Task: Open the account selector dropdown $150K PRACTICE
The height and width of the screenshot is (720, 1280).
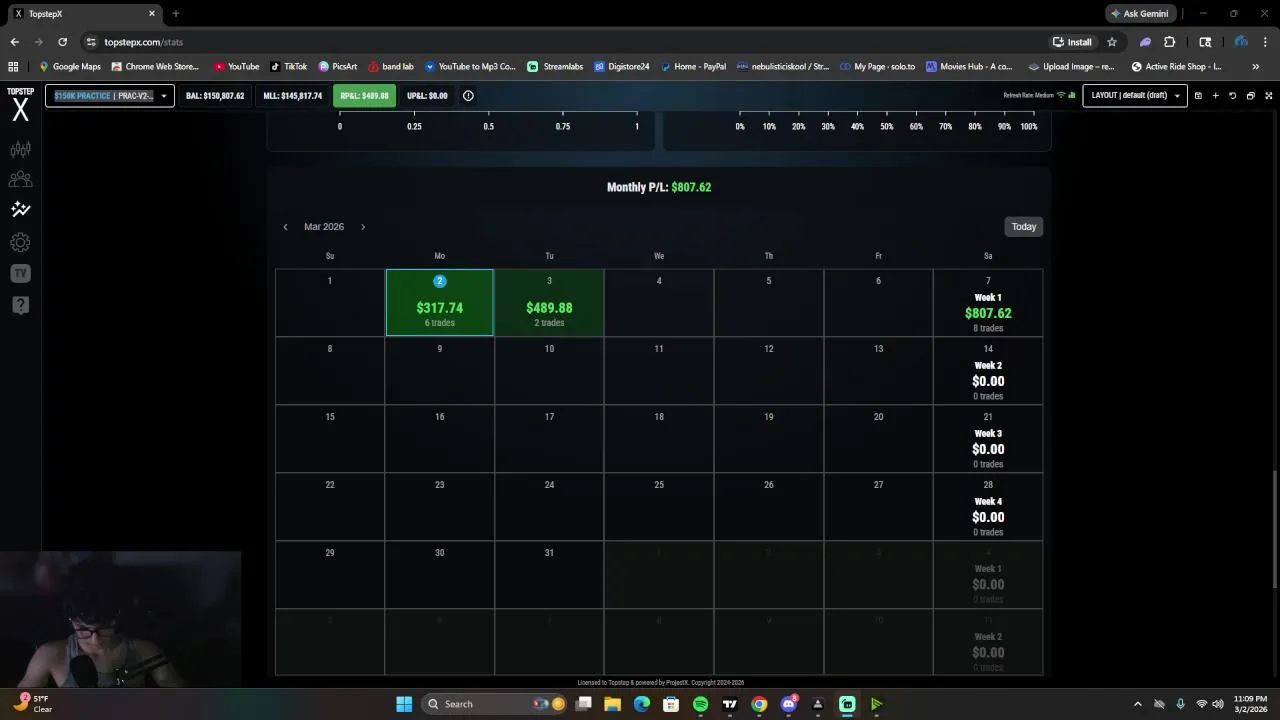Action: click(x=110, y=96)
